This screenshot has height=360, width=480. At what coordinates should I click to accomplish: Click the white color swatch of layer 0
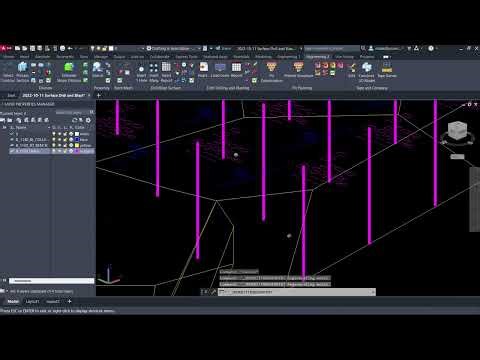click(x=77, y=134)
